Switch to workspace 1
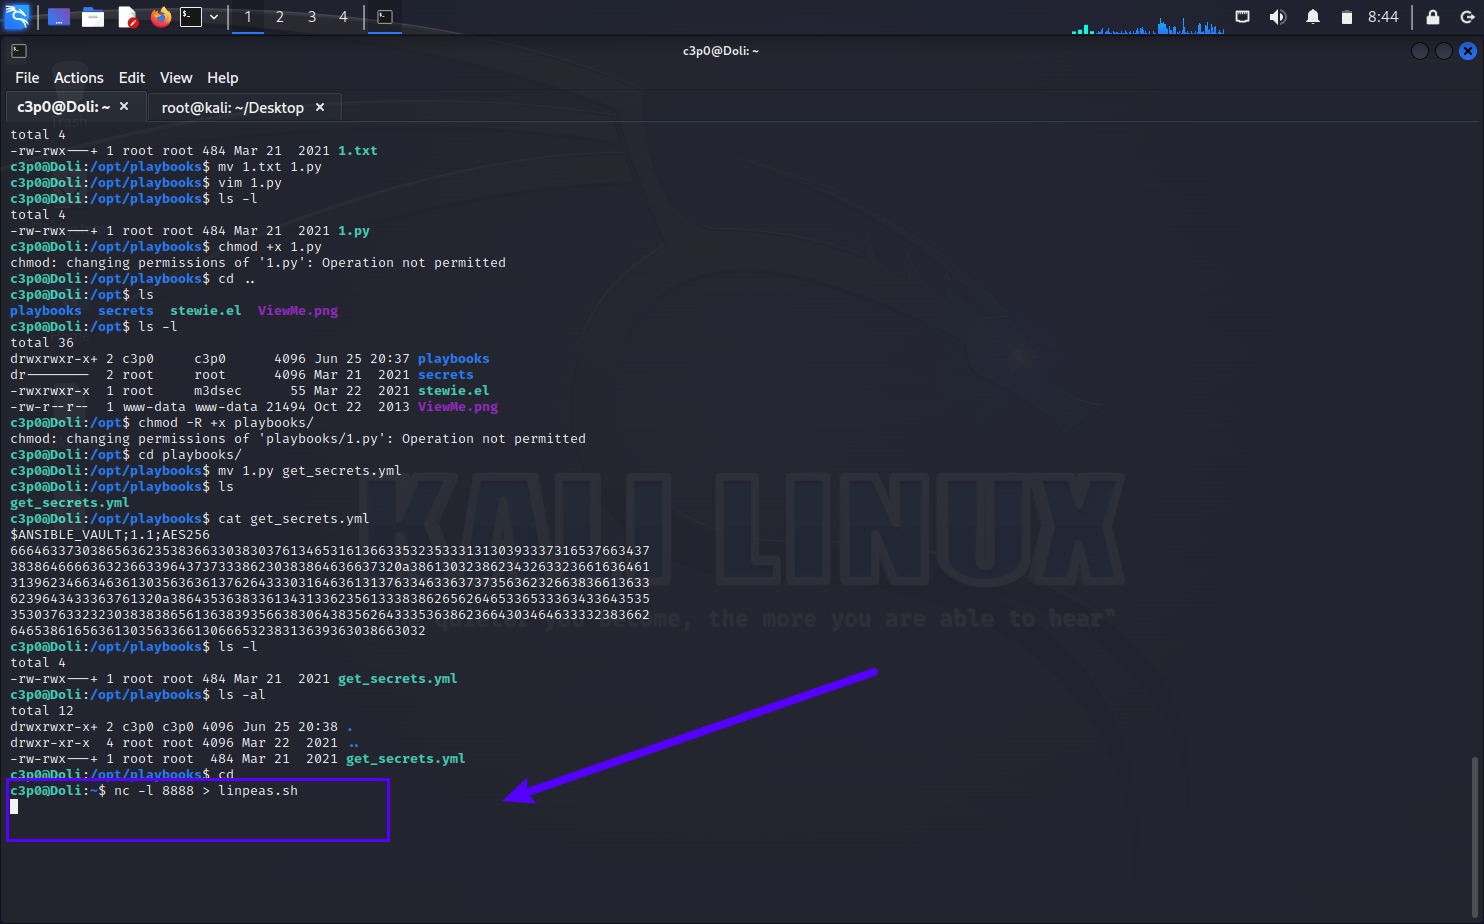Viewport: 1484px width, 924px height. (248, 17)
